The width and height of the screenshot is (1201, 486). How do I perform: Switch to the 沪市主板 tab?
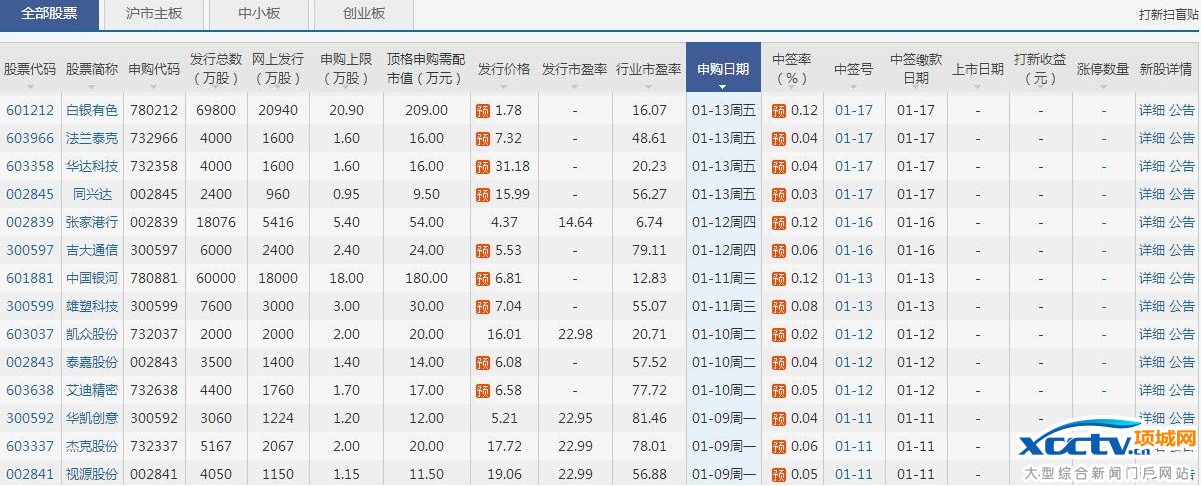[x=153, y=14]
